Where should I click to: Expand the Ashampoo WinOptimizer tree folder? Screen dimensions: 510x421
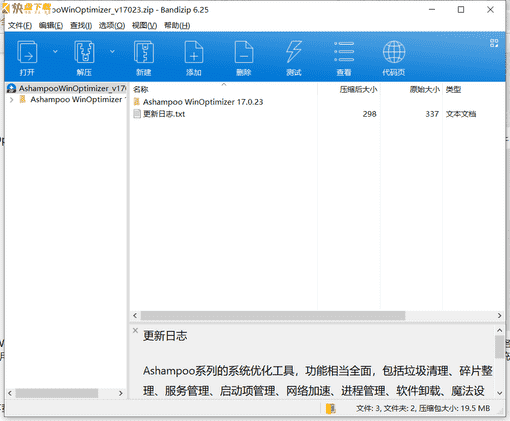tap(12, 100)
